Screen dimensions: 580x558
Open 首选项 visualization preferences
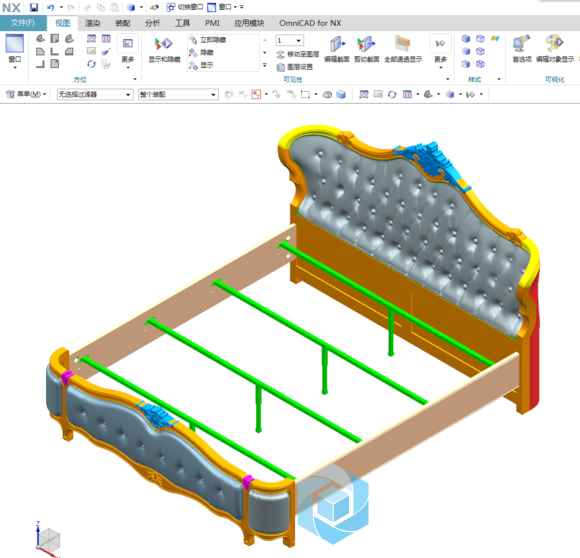coord(522,50)
